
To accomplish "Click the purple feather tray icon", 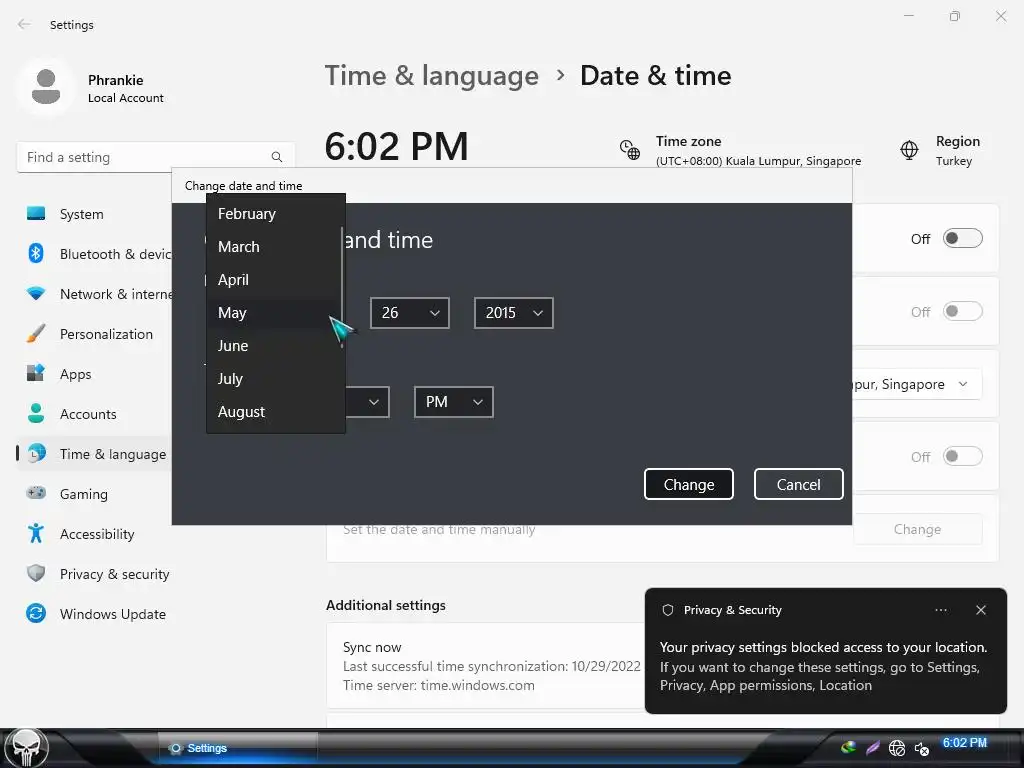I will point(872,747).
